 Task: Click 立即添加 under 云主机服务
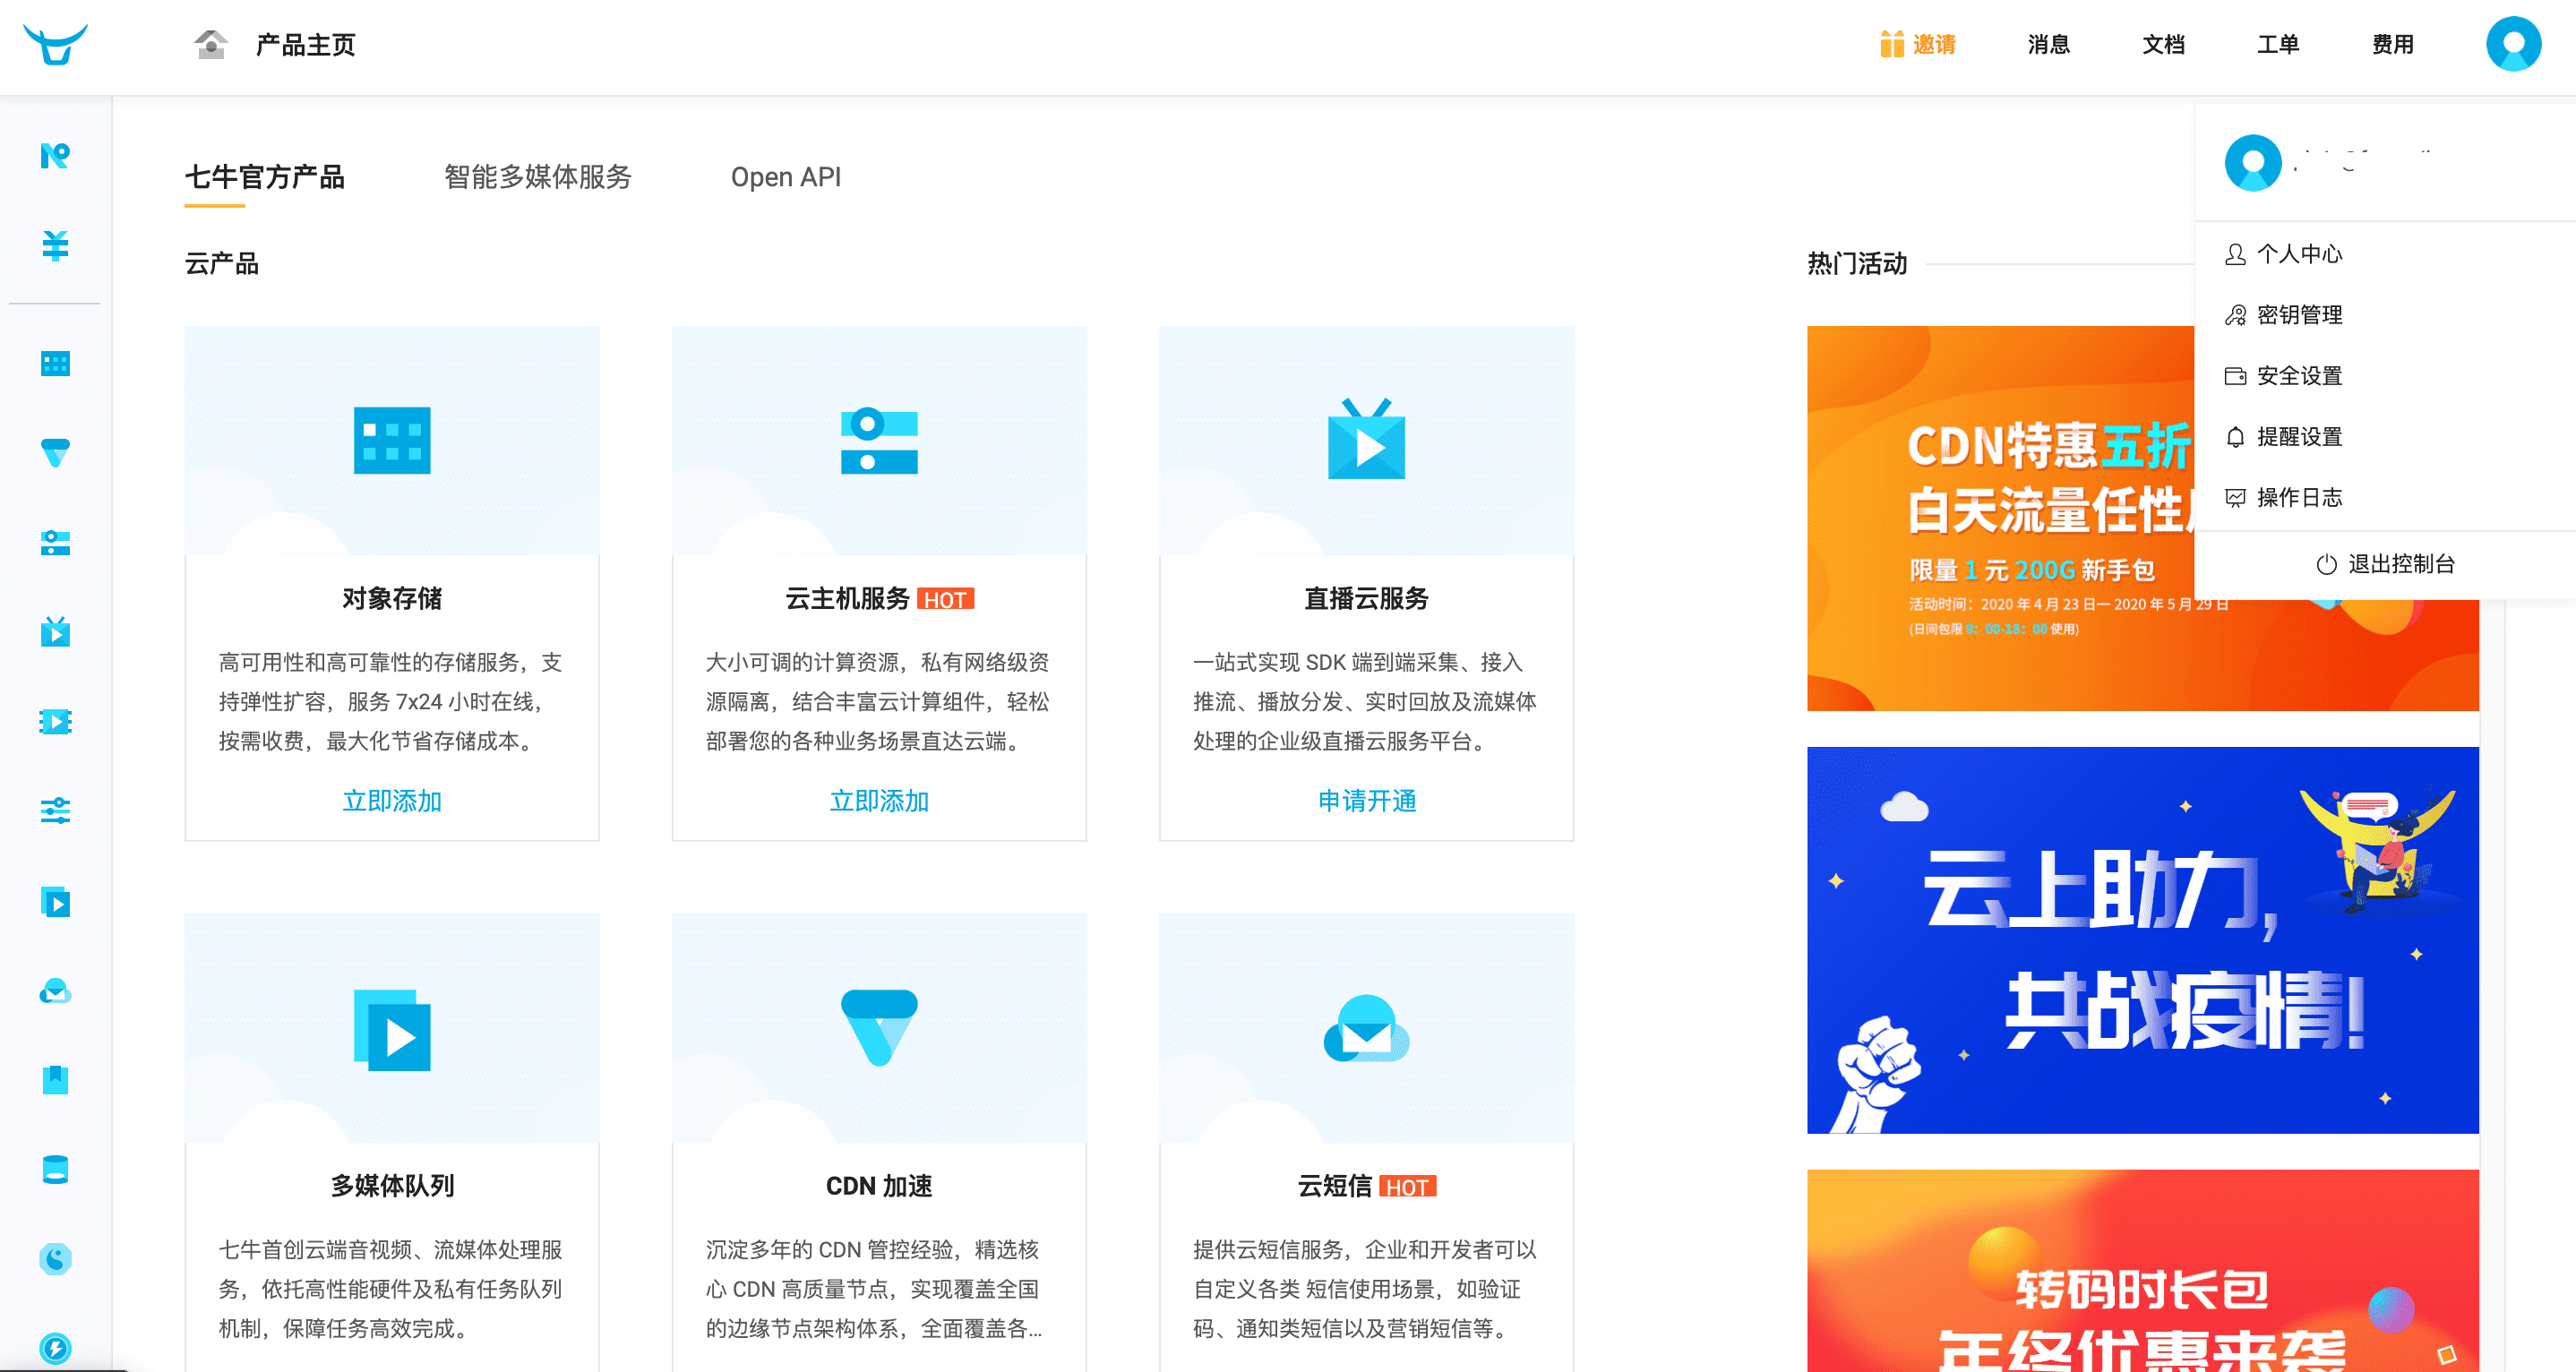coord(879,801)
